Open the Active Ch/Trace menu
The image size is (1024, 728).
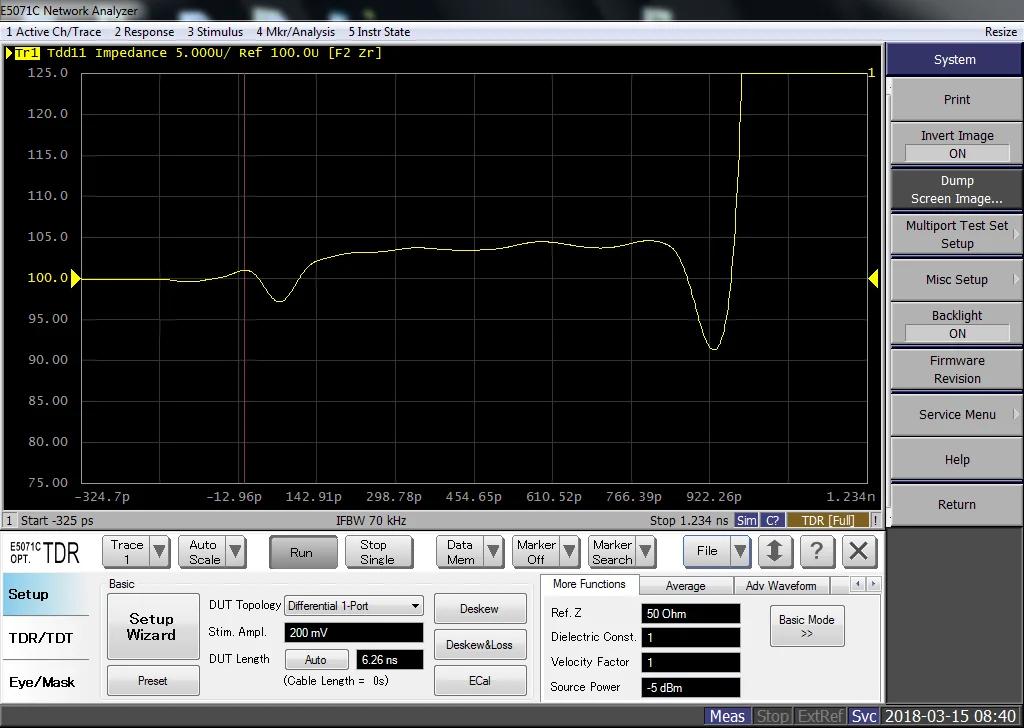click(x=54, y=31)
